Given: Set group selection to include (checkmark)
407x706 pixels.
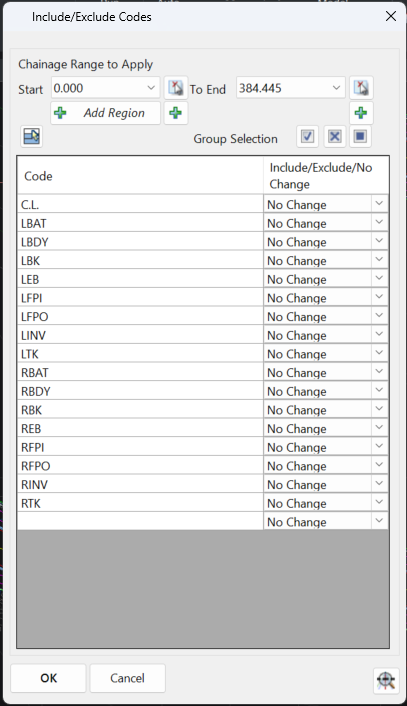Looking at the screenshot, I should [x=308, y=136].
